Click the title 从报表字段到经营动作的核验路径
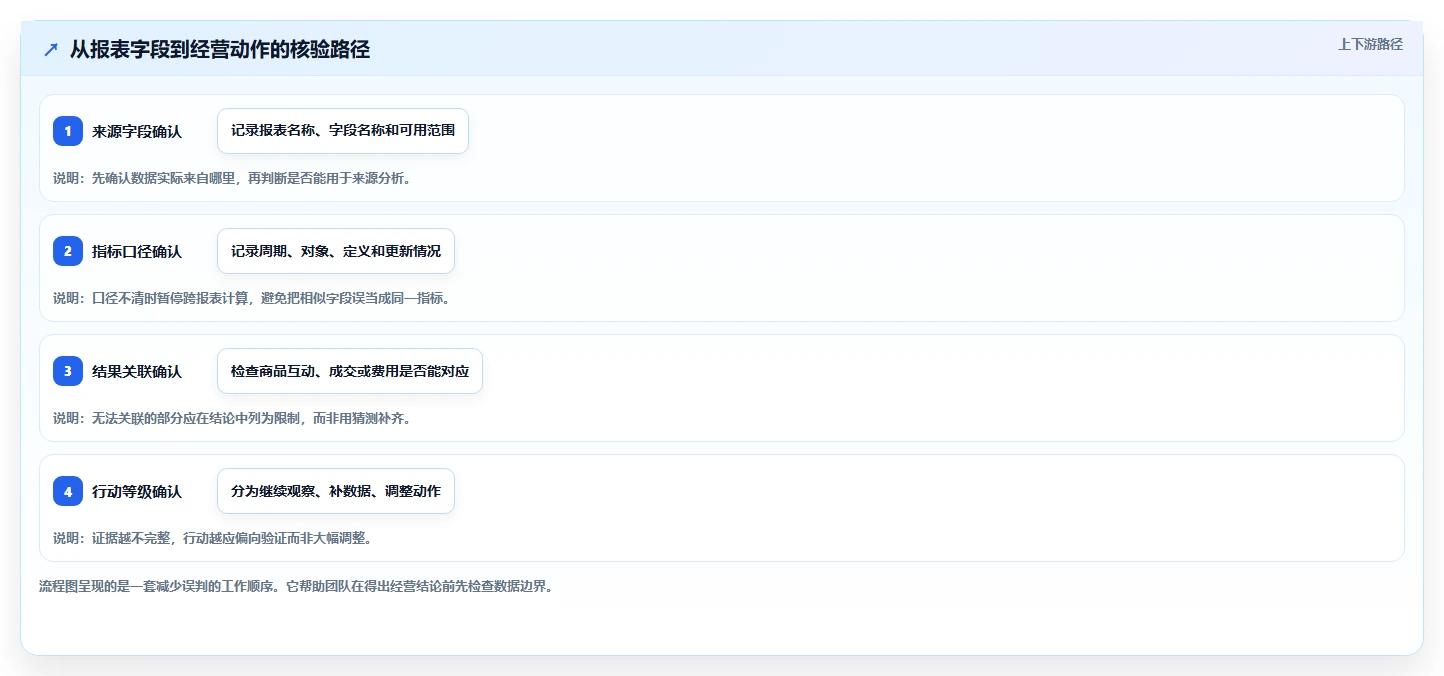The height and width of the screenshot is (676, 1444). [220, 49]
